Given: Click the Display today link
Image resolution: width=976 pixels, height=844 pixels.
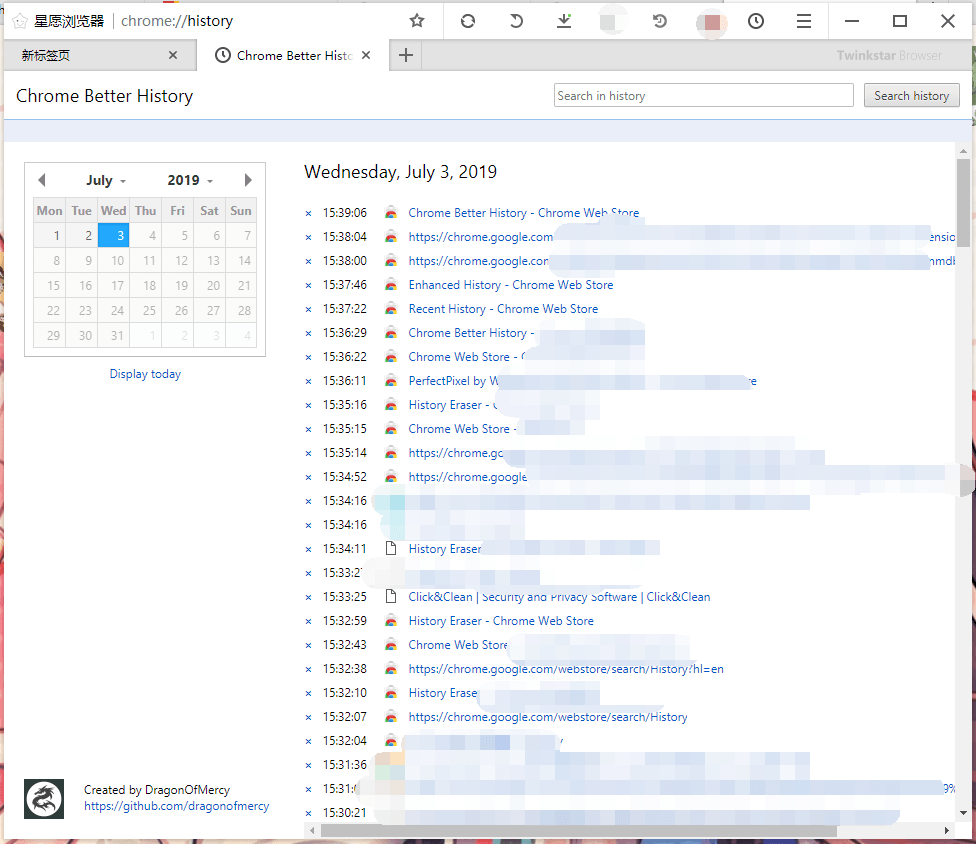Looking at the screenshot, I should click(145, 374).
